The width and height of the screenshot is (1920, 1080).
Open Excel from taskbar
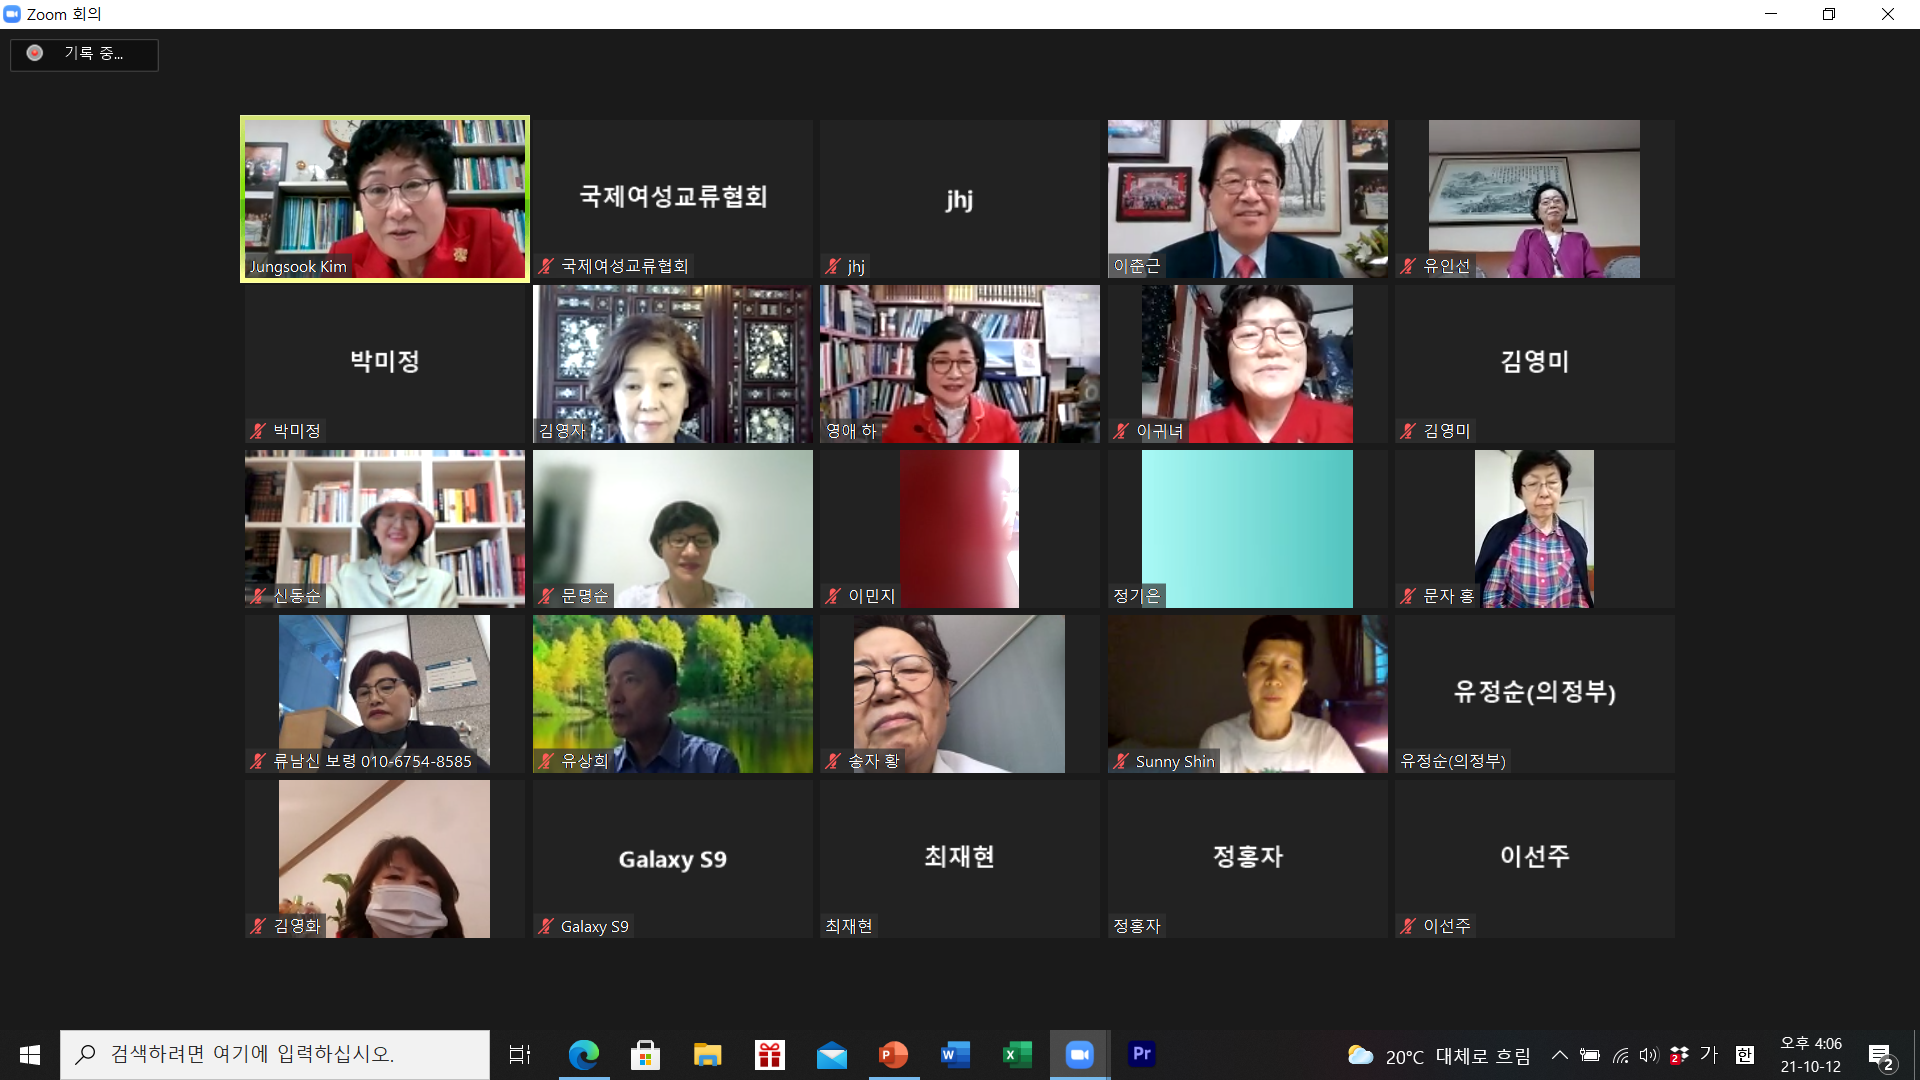pos(1017,1054)
